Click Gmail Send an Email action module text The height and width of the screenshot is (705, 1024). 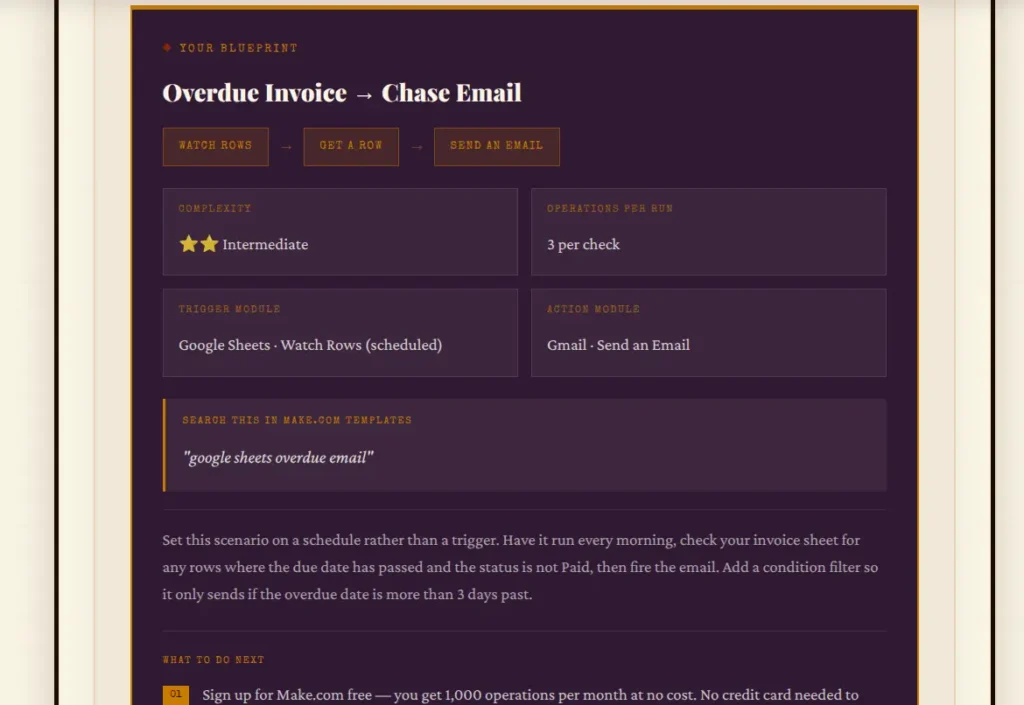tap(618, 345)
